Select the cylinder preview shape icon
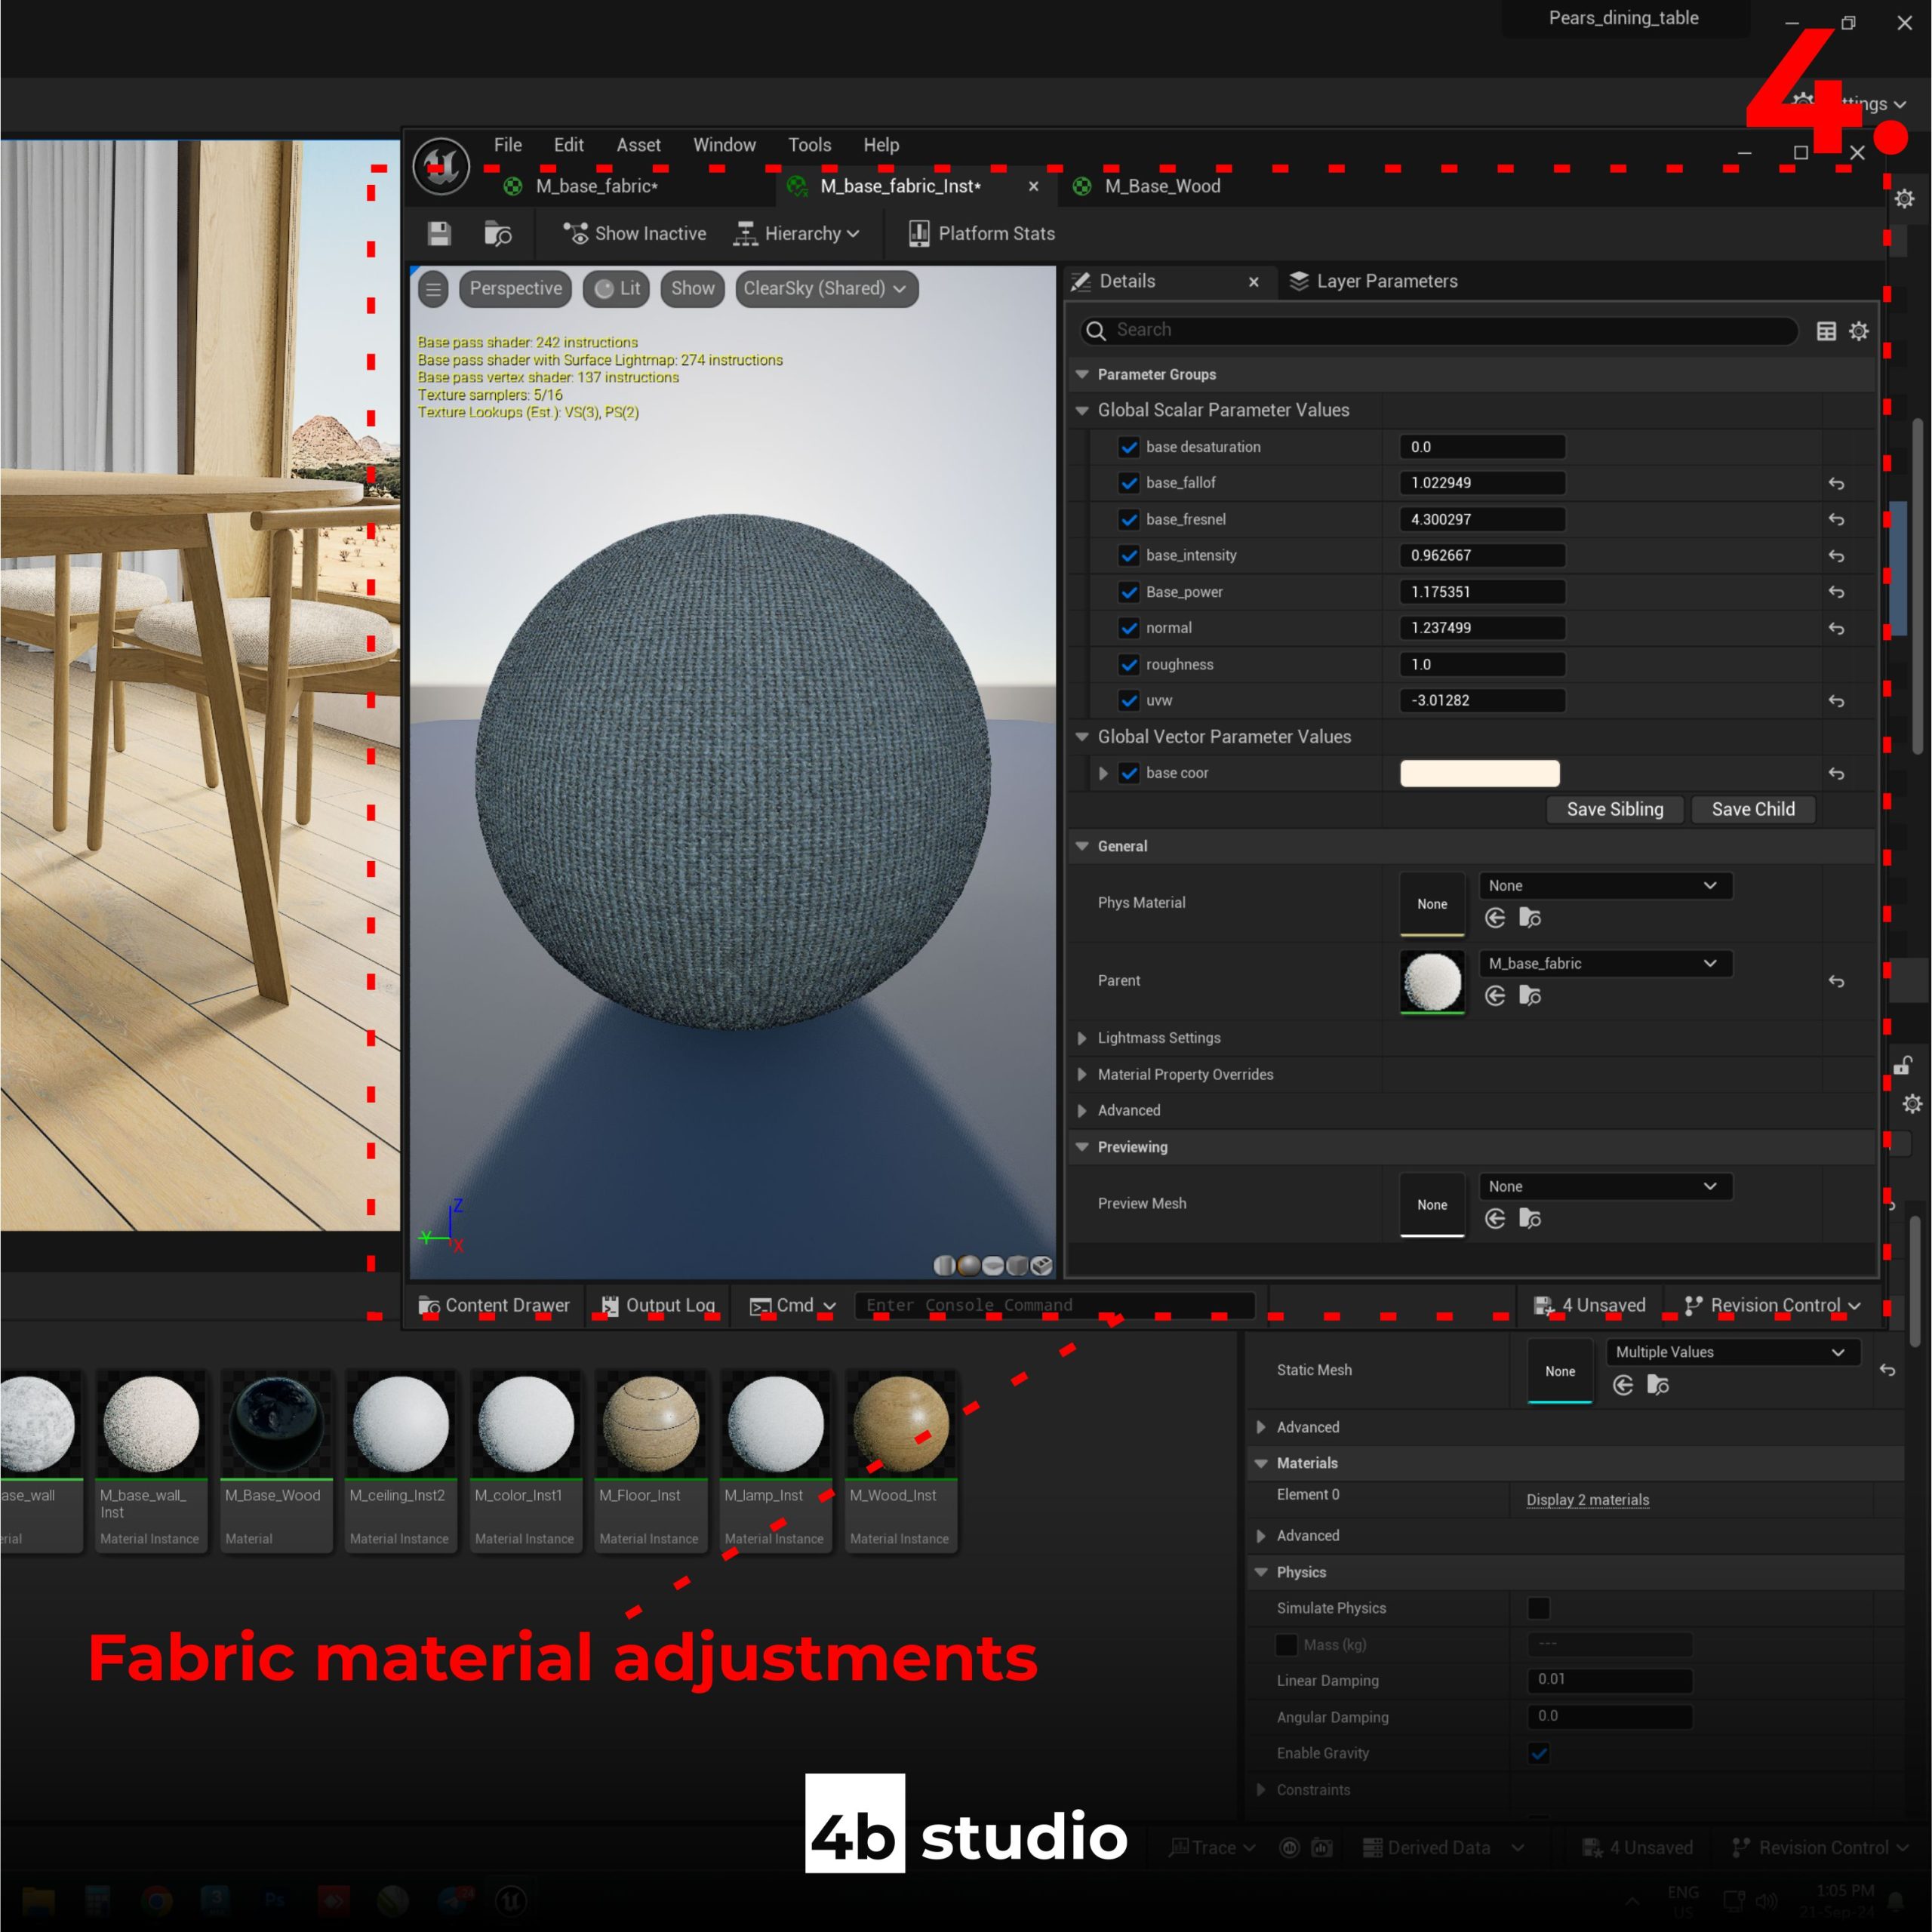Viewport: 1932px width, 1932px height. click(945, 1266)
